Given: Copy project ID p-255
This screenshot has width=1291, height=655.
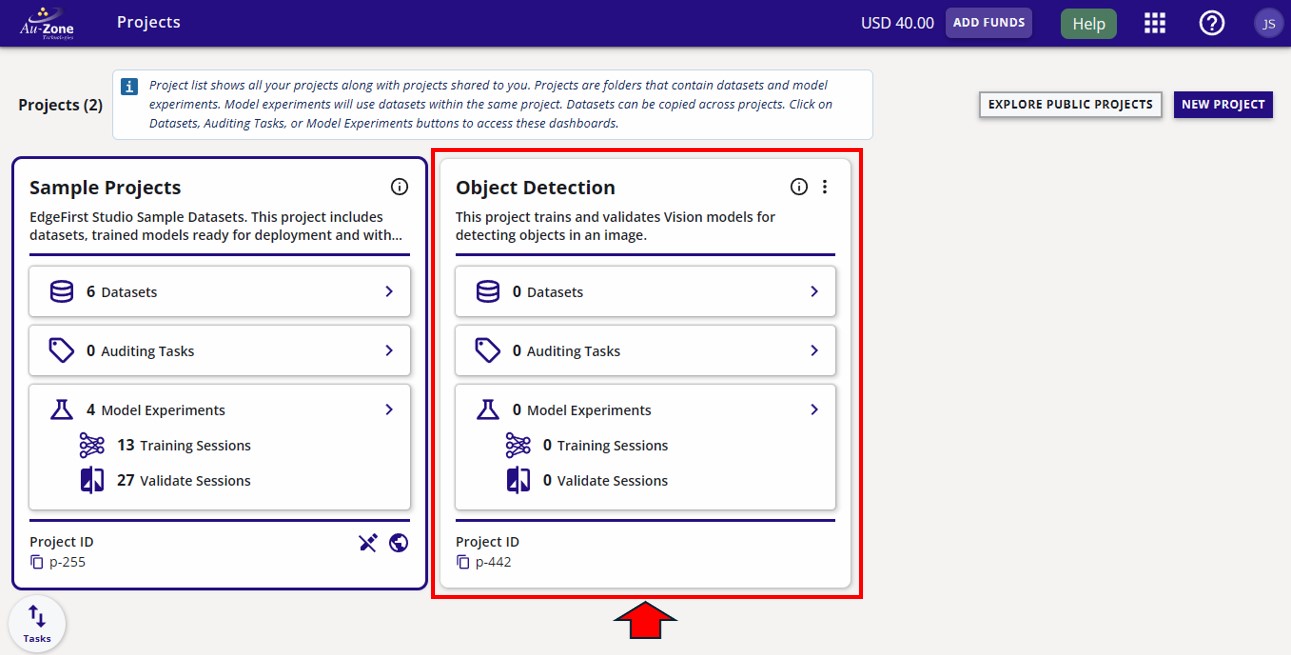Looking at the screenshot, I should coord(37,562).
